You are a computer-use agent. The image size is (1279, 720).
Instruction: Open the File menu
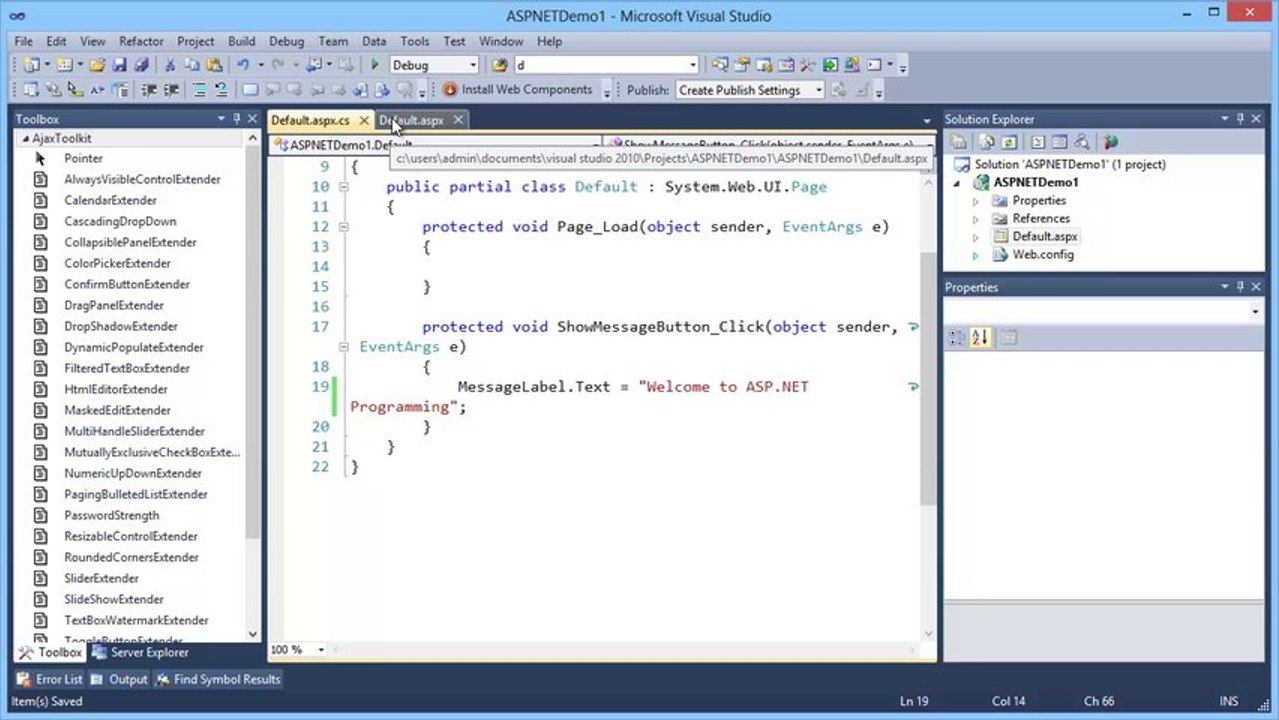coord(23,41)
